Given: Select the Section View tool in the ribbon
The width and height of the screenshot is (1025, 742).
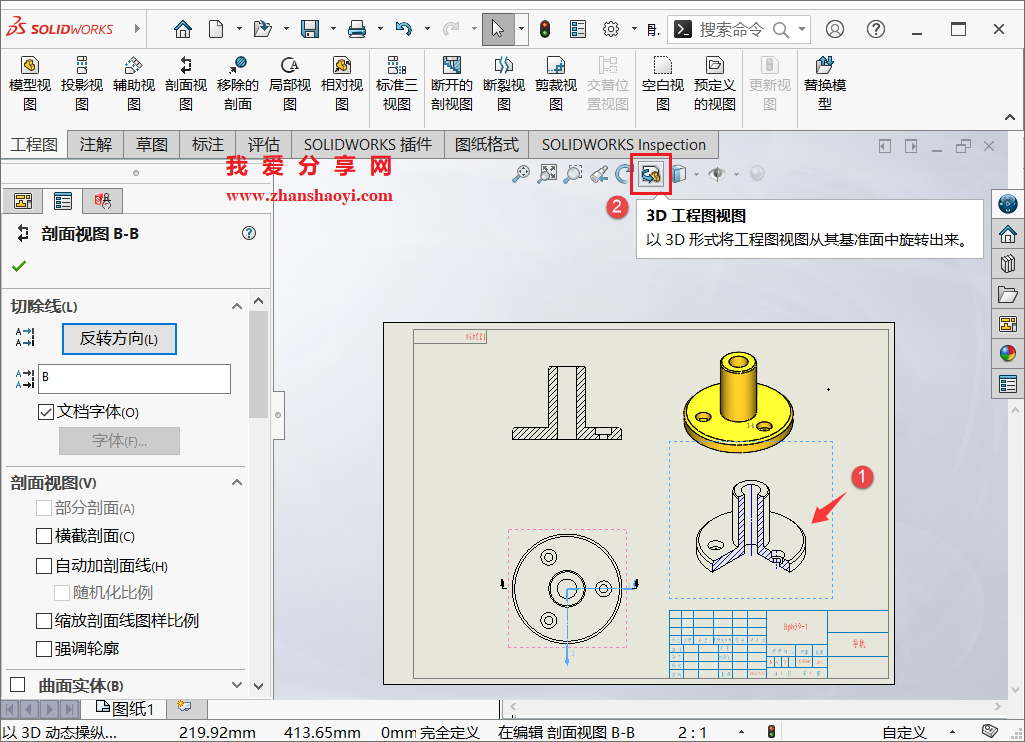Looking at the screenshot, I should (185, 80).
